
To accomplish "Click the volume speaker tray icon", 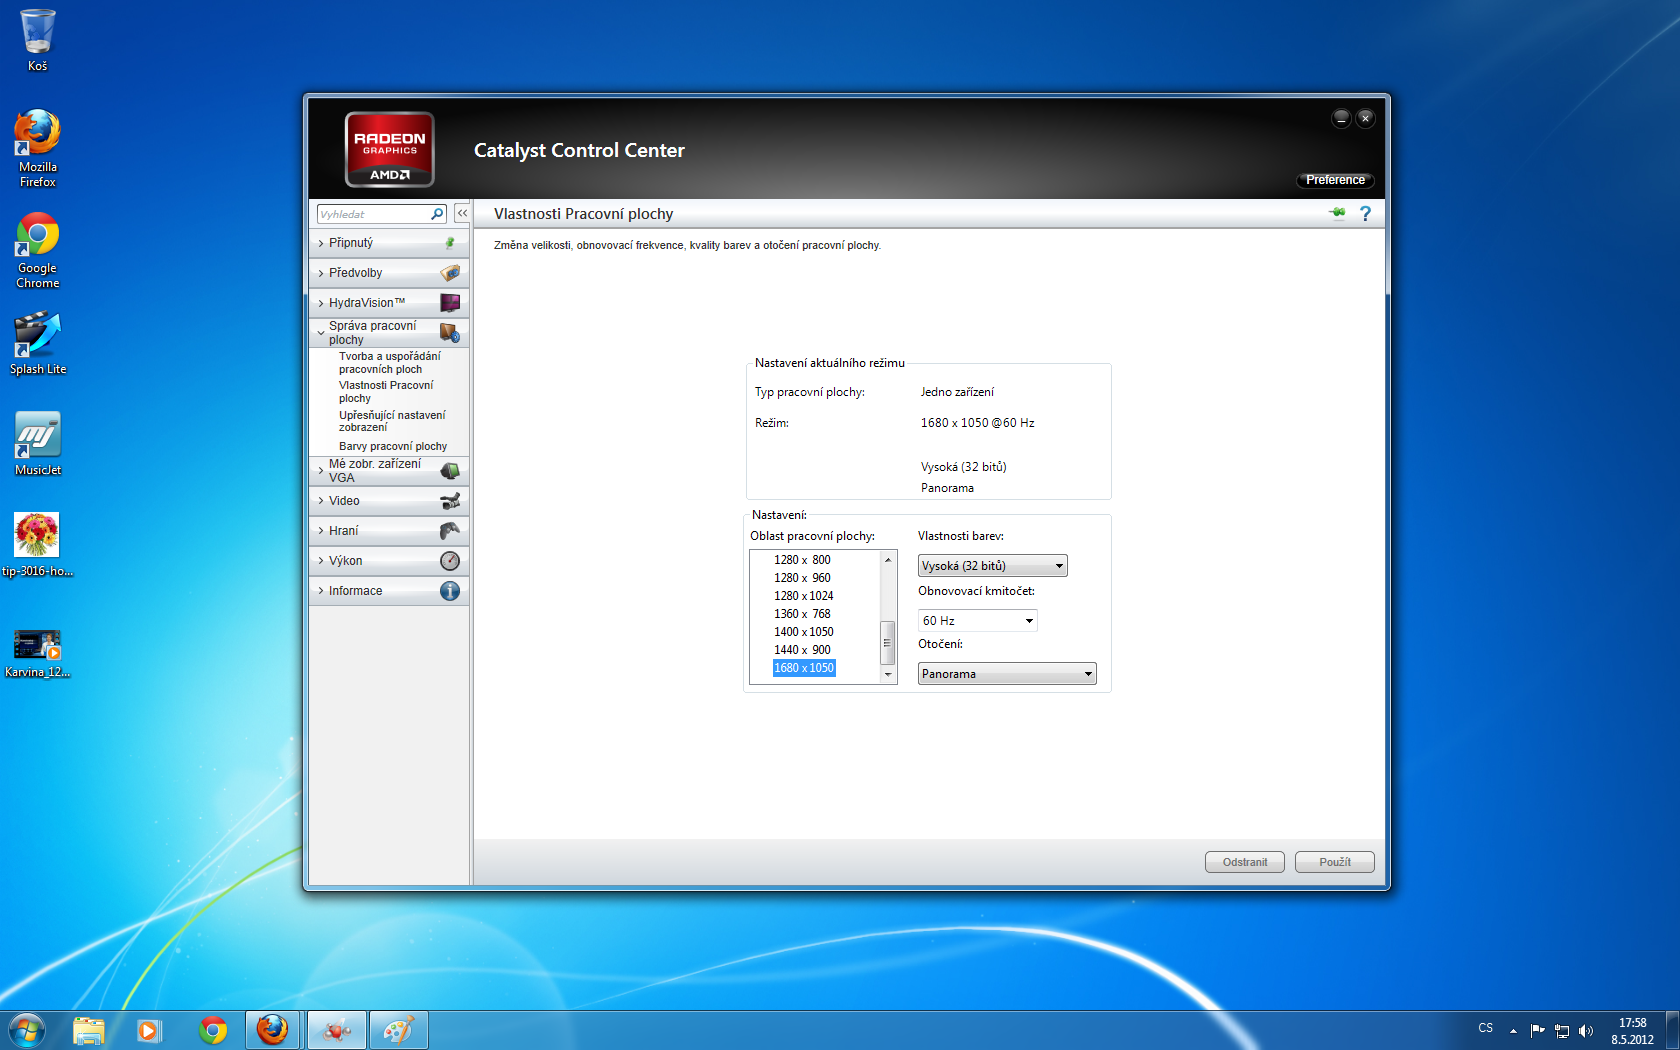I will coord(1586,1031).
